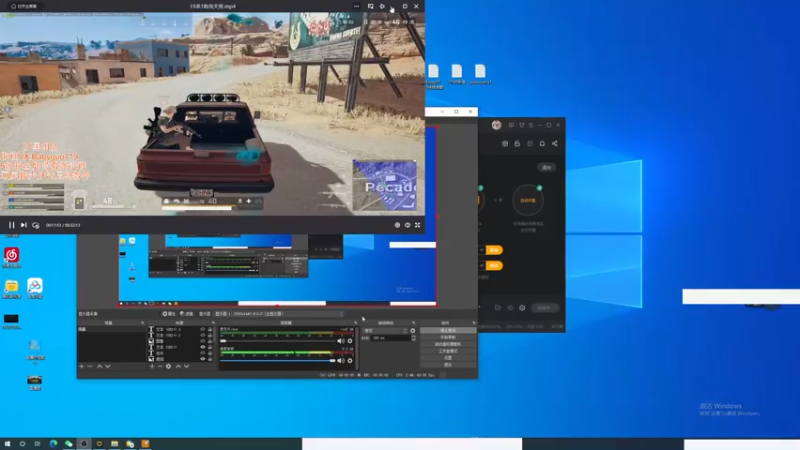Image resolution: width=800 pixels, height=450 pixels.
Task: Add a new scene in OBS
Action: pyautogui.click(x=82, y=366)
